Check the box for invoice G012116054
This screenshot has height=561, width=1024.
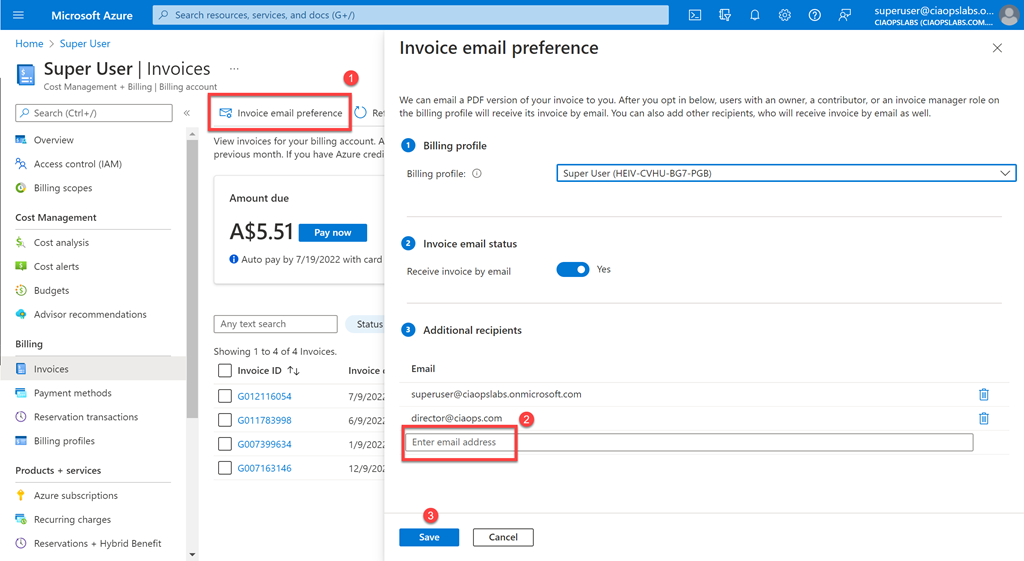point(225,396)
